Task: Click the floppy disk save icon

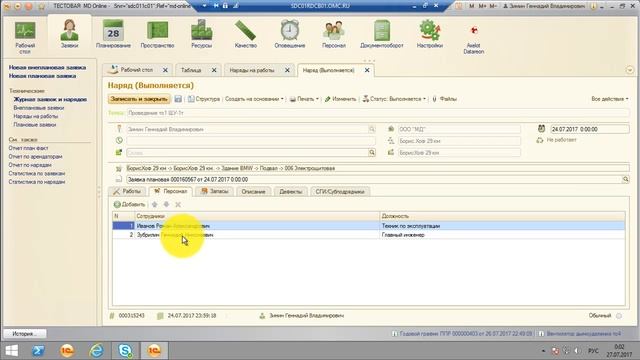Action: click(178, 99)
